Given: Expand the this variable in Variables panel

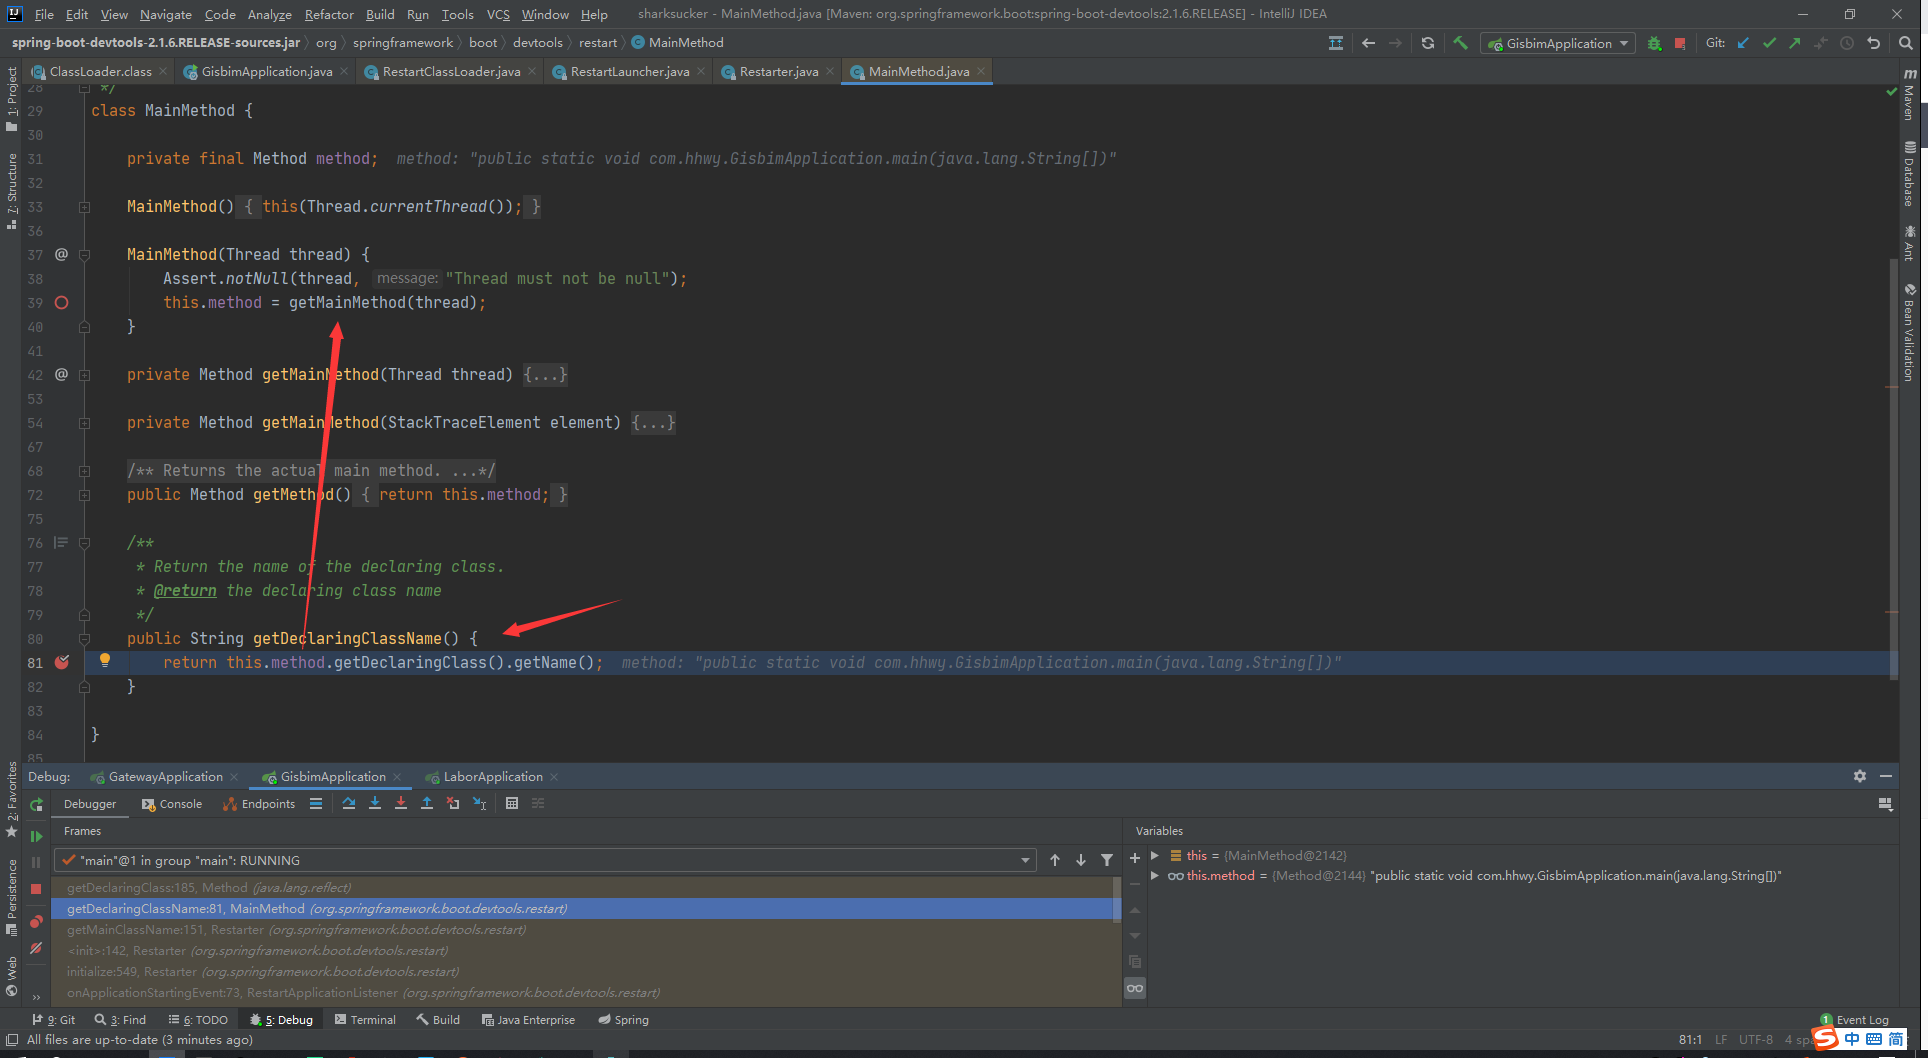Looking at the screenshot, I should [x=1155, y=856].
